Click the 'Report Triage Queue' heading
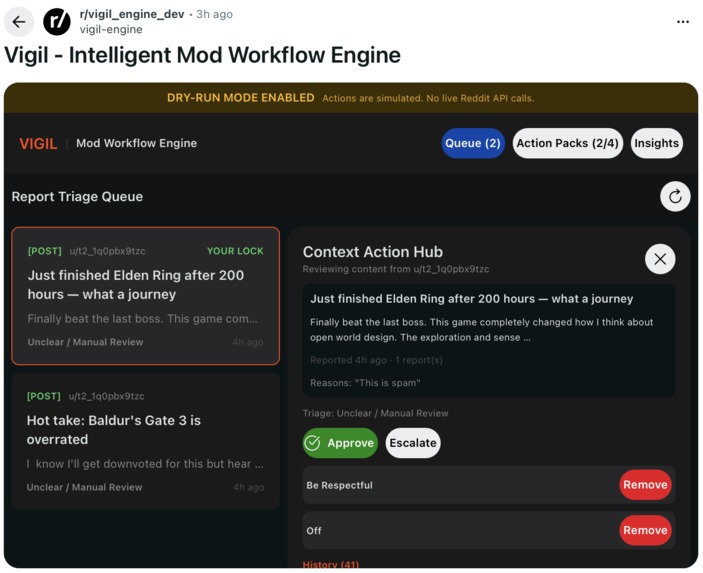 (77, 197)
